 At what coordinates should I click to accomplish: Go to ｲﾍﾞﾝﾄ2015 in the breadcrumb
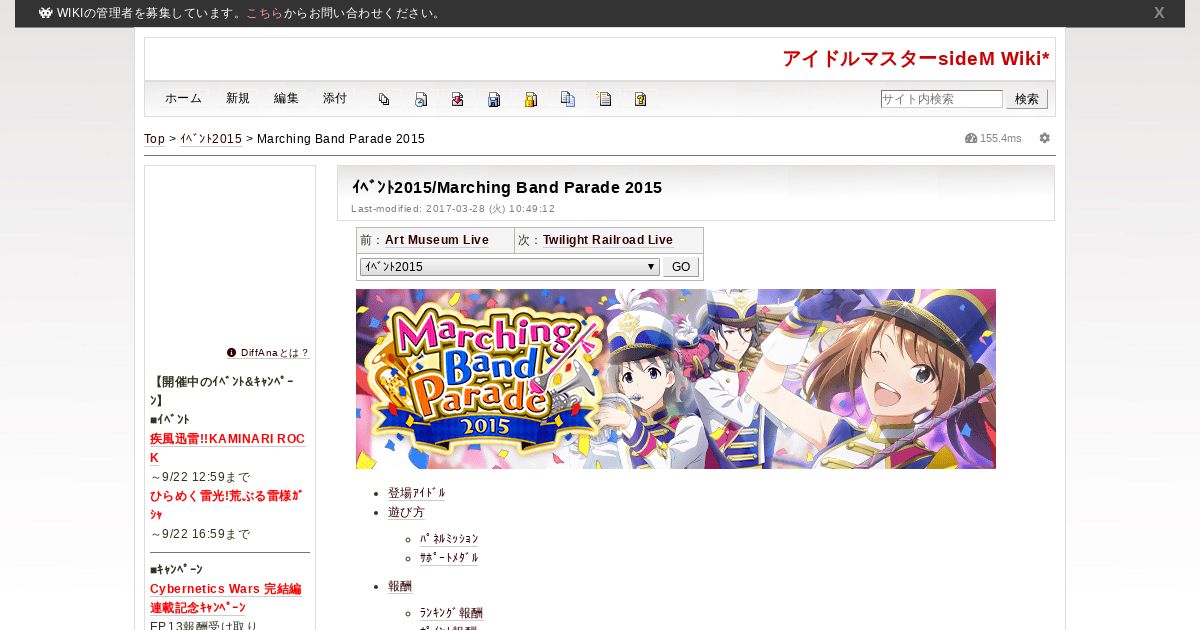211,139
